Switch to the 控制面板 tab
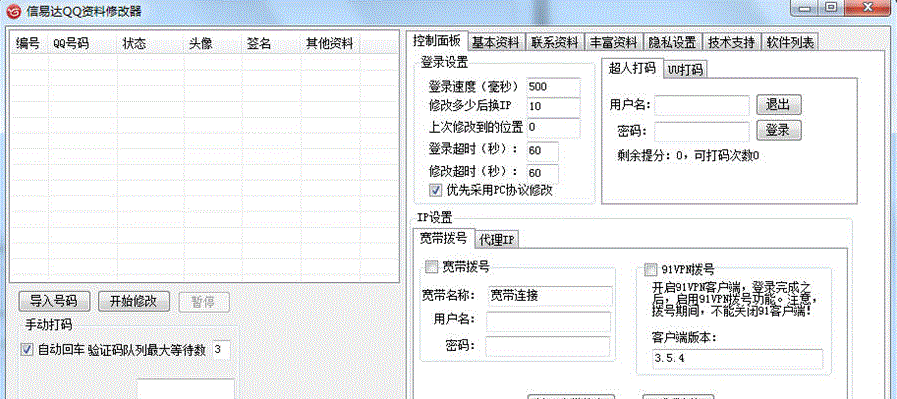 coord(438,41)
